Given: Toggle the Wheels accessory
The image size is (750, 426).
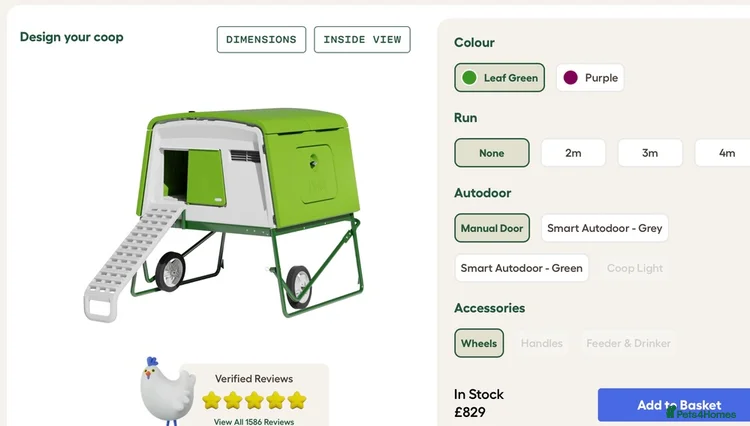Looking at the screenshot, I should (x=479, y=343).
